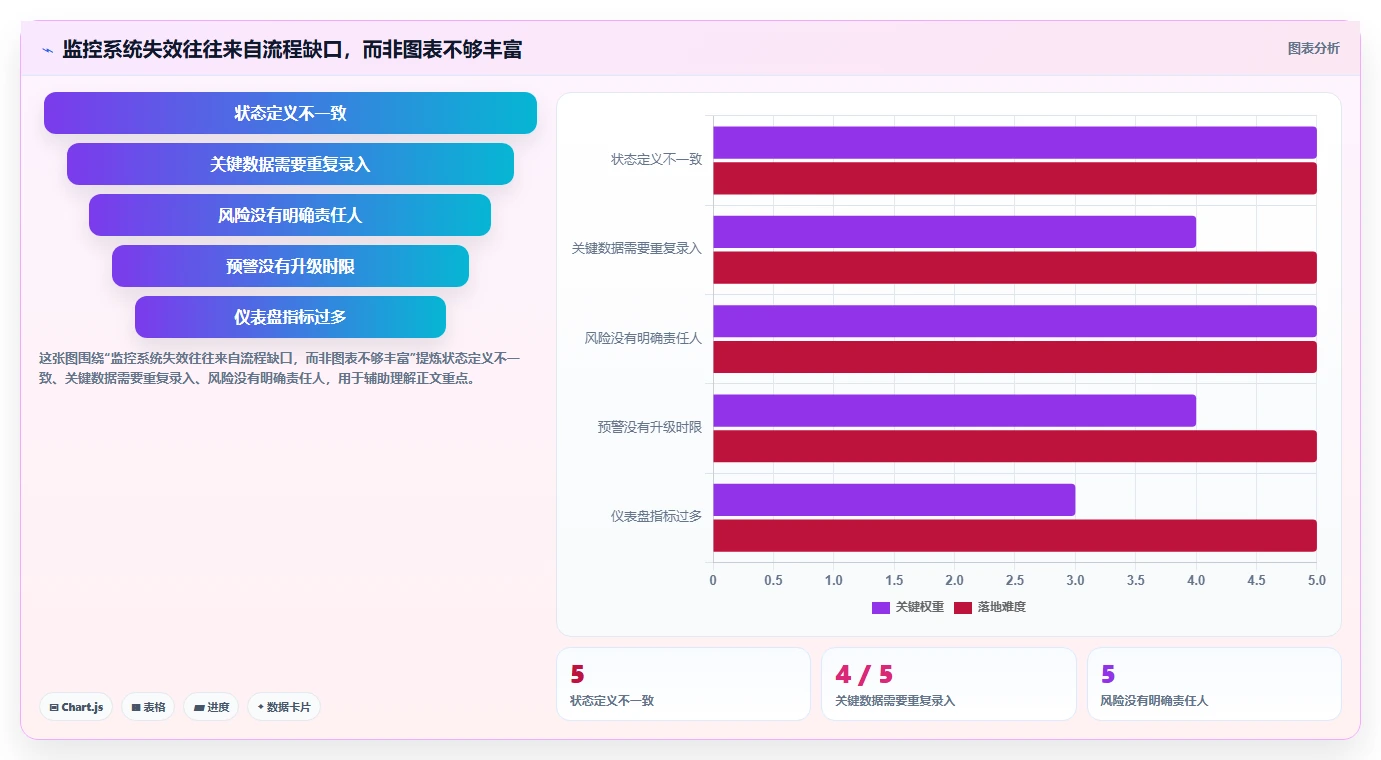The width and height of the screenshot is (1381, 760).
Task: Click the crimson bar for 预警没有升级时限
Action: (1015, 446)
